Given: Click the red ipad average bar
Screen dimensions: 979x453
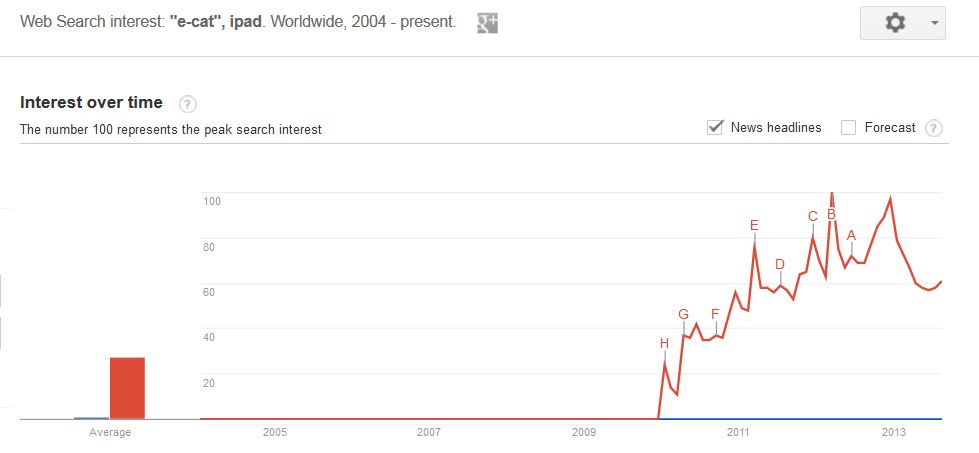Looking at the screenshot, I should click(x=127, y=388).
